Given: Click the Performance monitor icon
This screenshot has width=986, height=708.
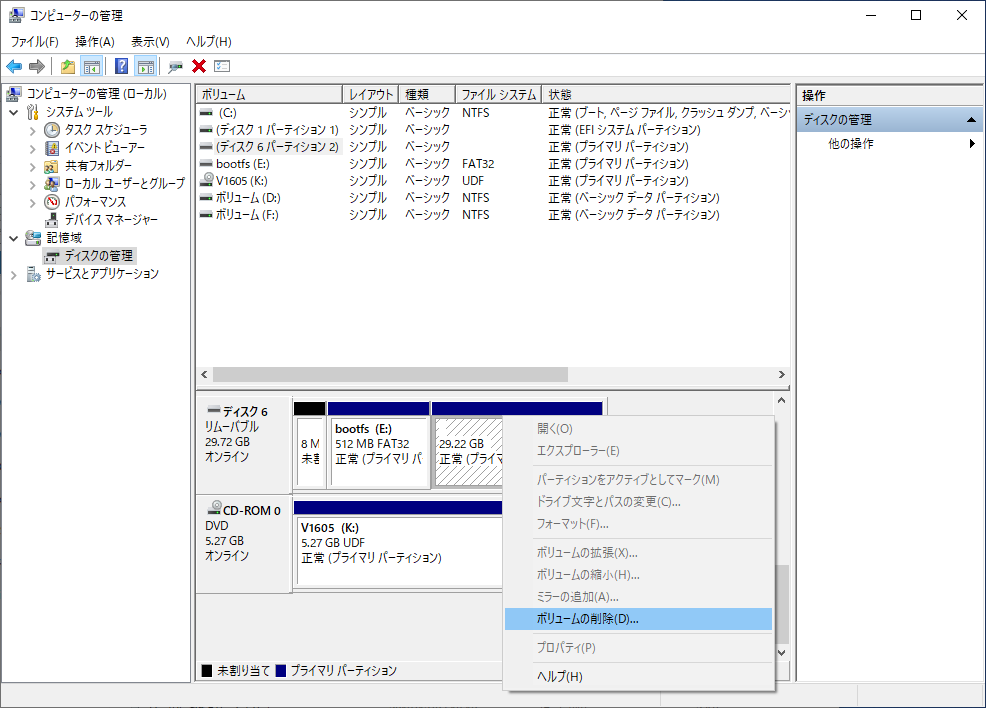Looking at the screenshot, I should pyautogui.click(x=52, y=202).
